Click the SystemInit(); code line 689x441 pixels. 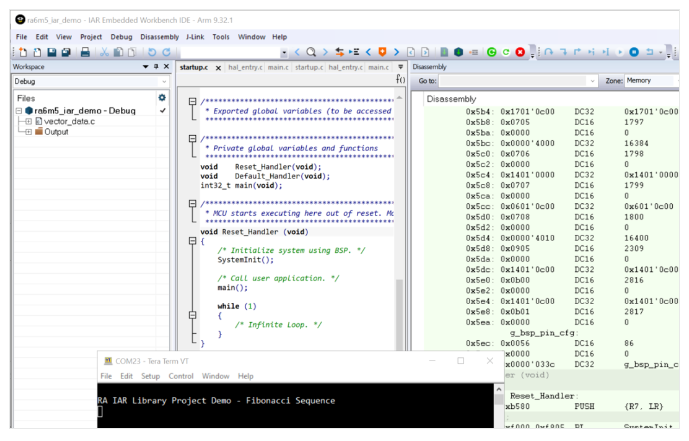(x=245, y=260)
